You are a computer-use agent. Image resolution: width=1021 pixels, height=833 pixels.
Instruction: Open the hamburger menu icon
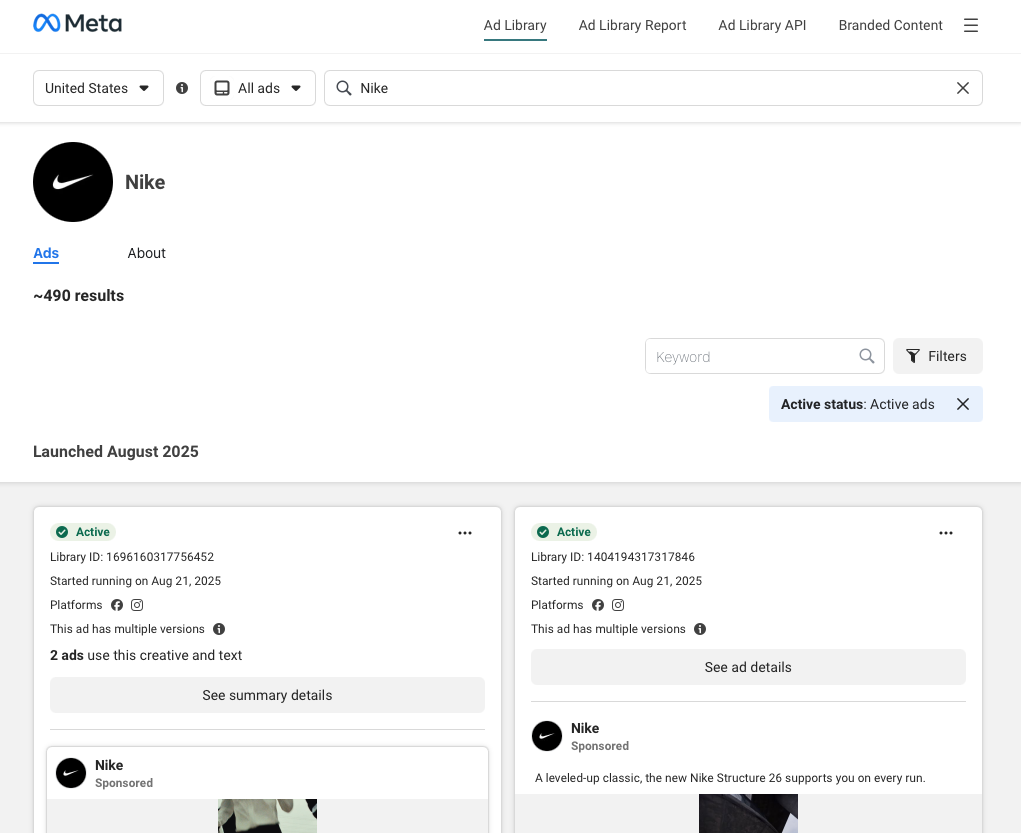pyautogui.click(x=970, y=25)
